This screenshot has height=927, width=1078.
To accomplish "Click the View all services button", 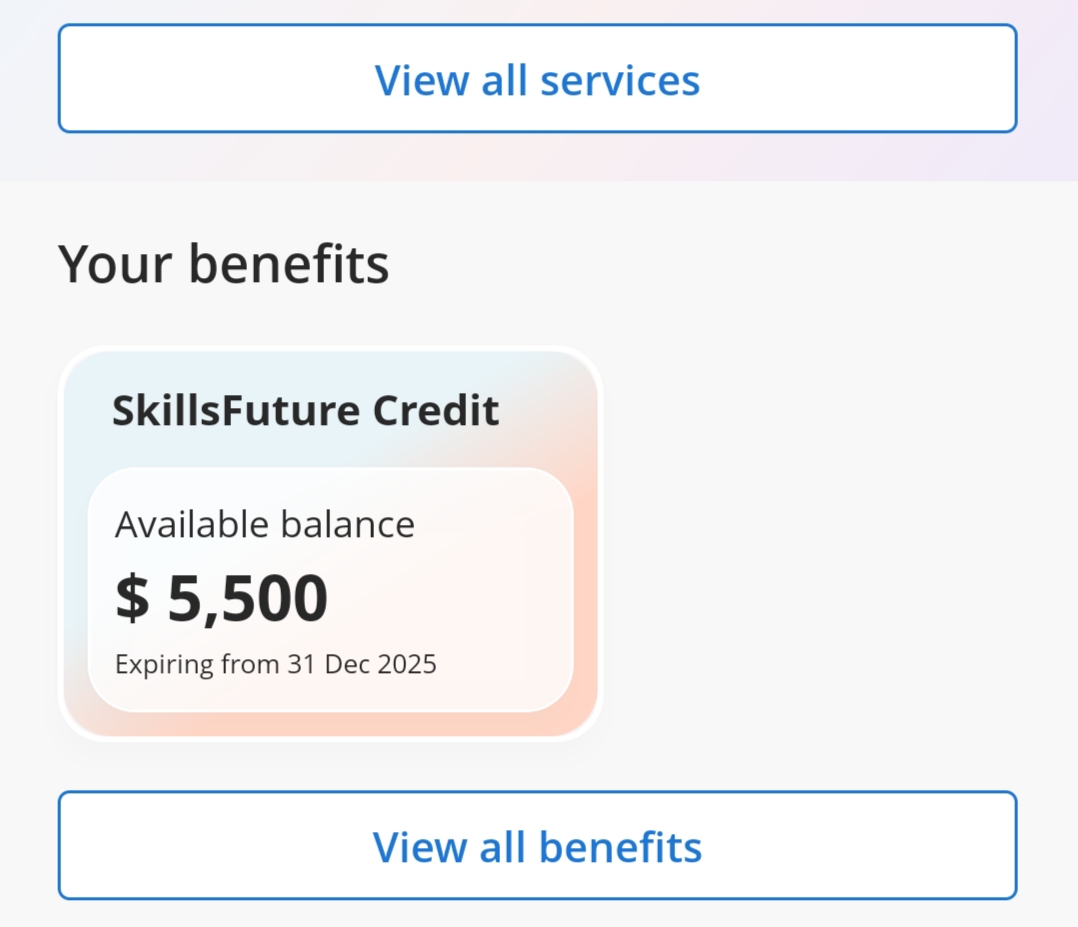I will point(537,79).
